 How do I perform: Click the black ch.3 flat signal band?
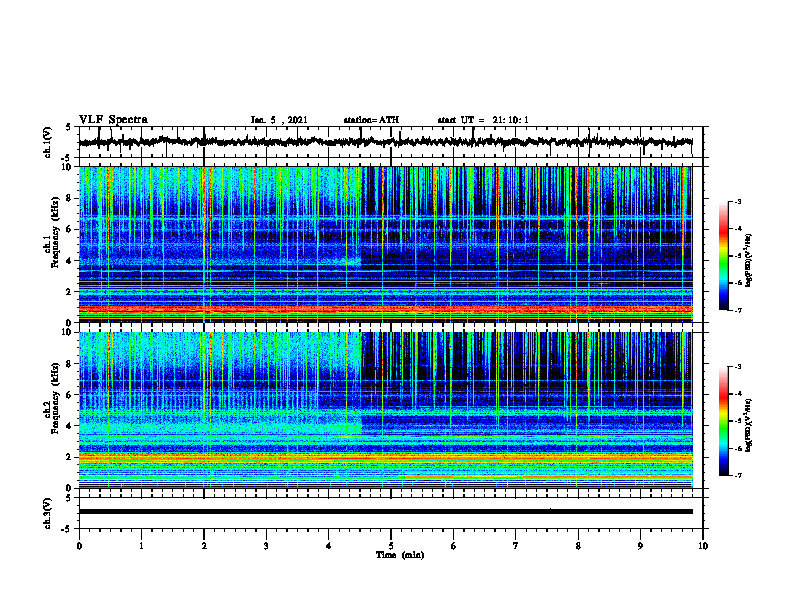(x=385, y=512)
